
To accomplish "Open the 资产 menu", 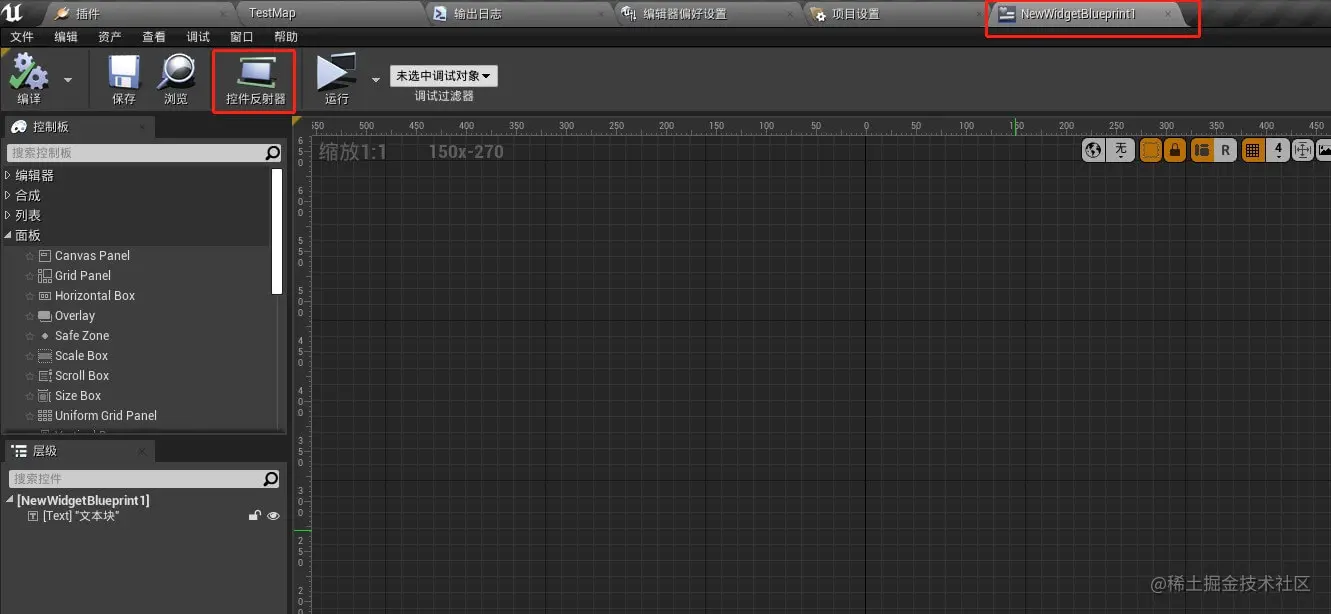I will [x=110, y=37].
